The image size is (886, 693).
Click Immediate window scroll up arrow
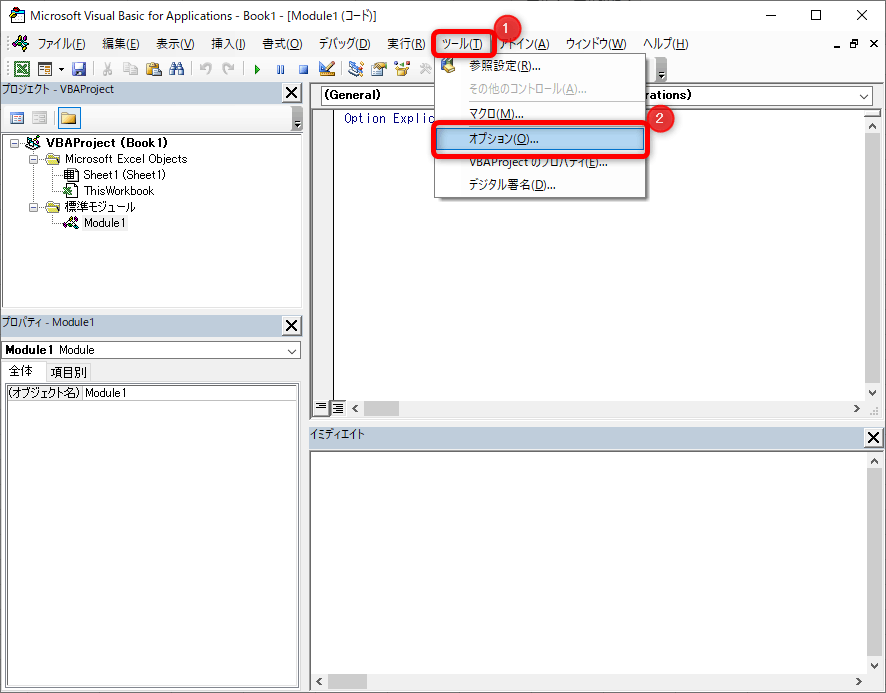coord(874,461)
